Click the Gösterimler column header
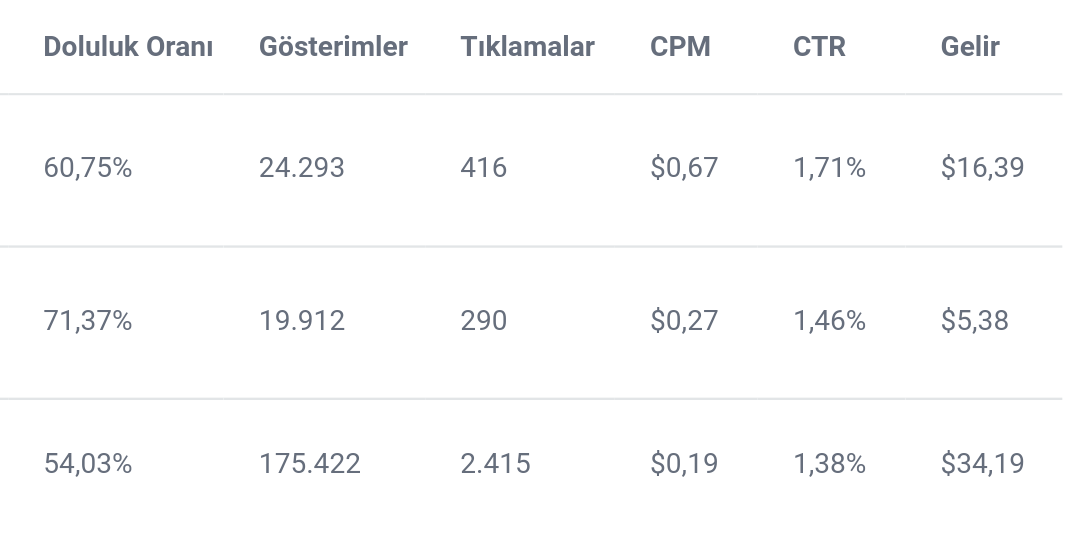 click(333, 47)
